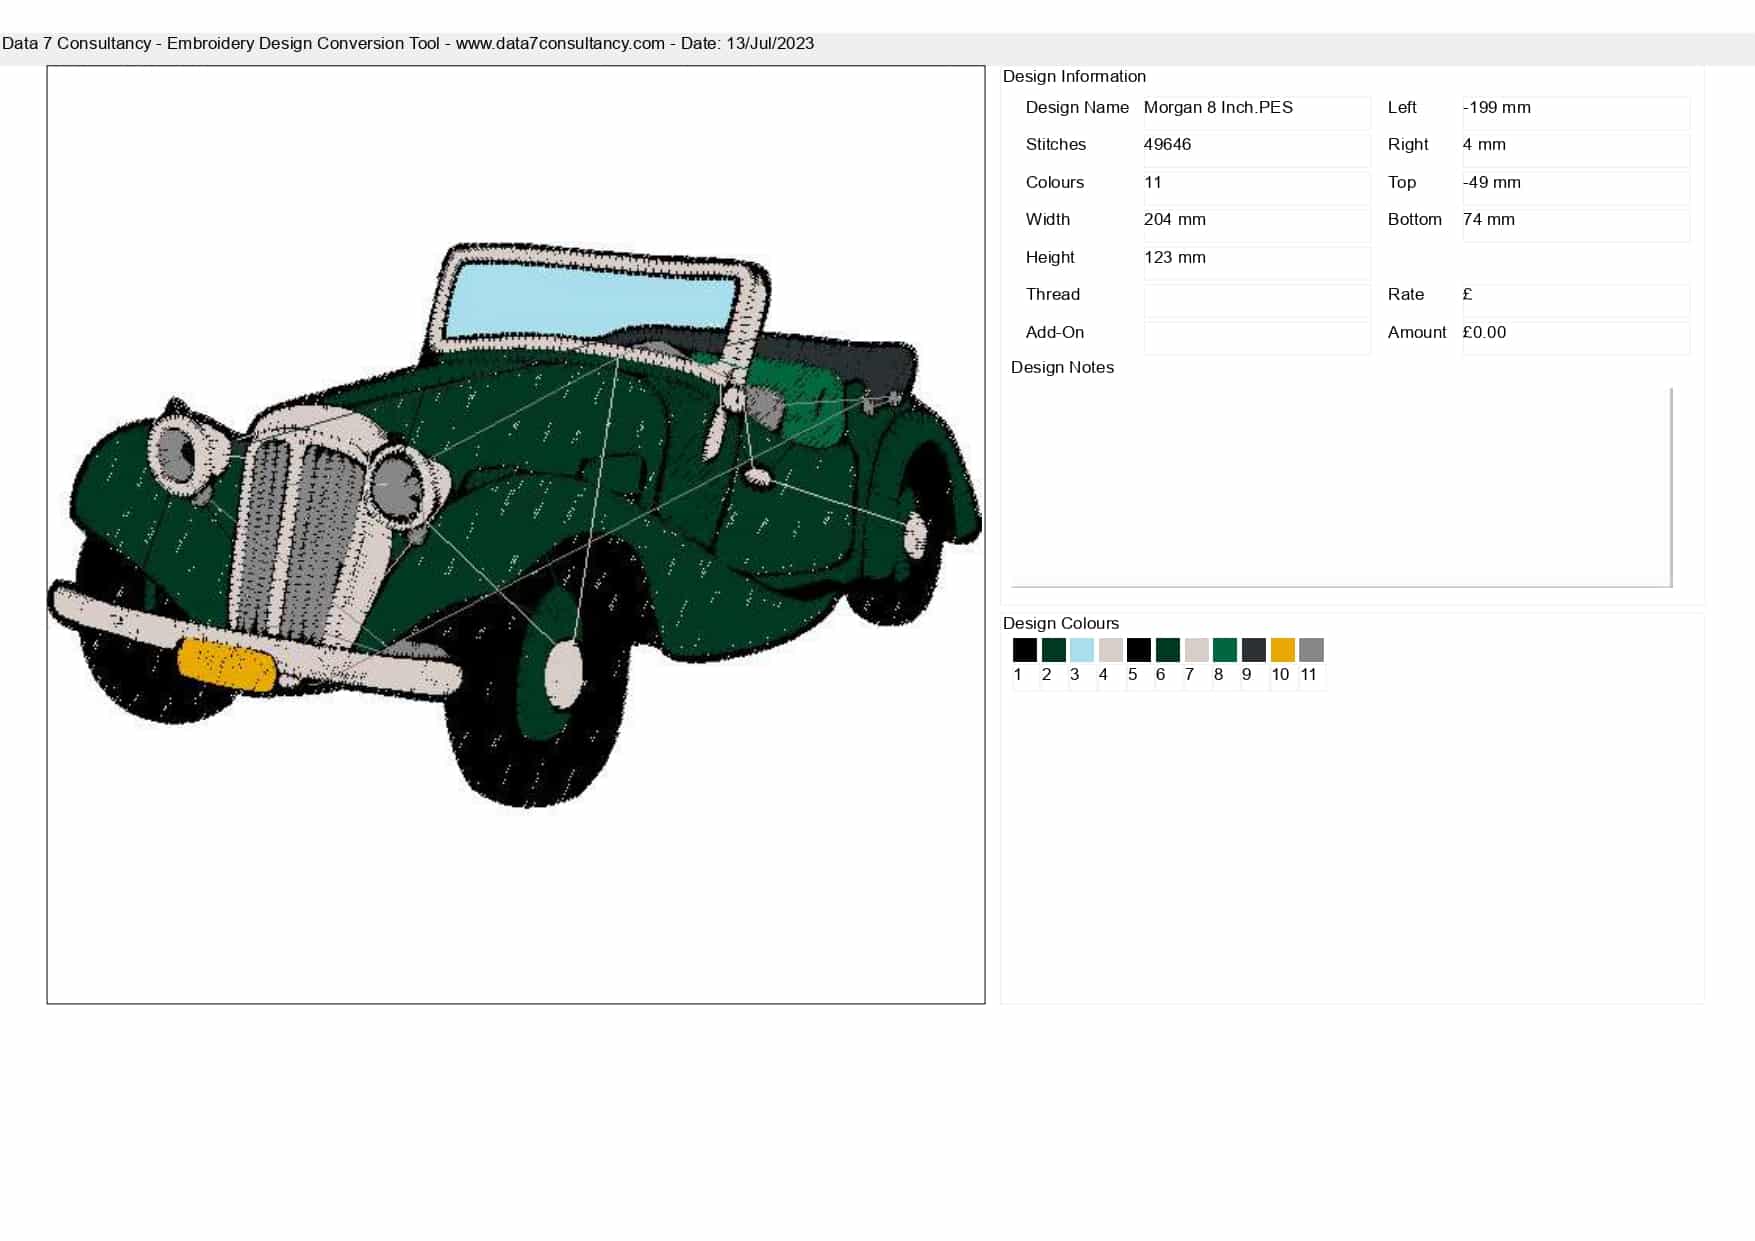Click the Top label
1755x1241 pixels.
click(1402, 182)
